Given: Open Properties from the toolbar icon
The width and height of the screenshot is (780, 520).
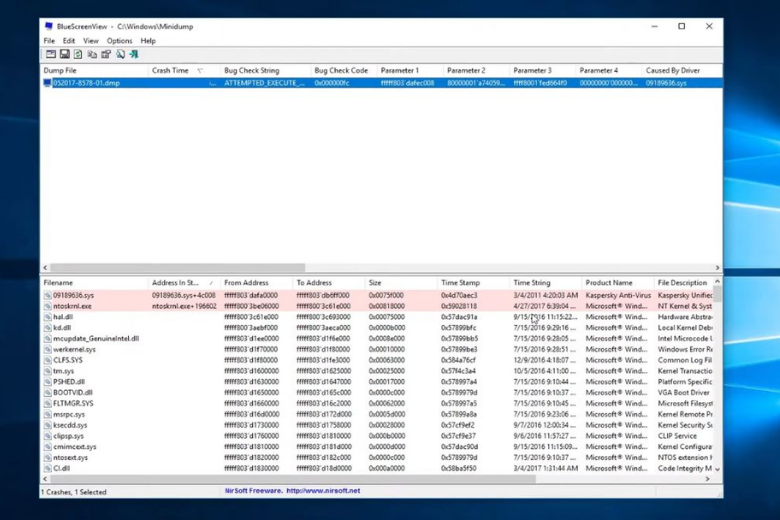Looking at the screenshot, I should click(x=106, y=54).
